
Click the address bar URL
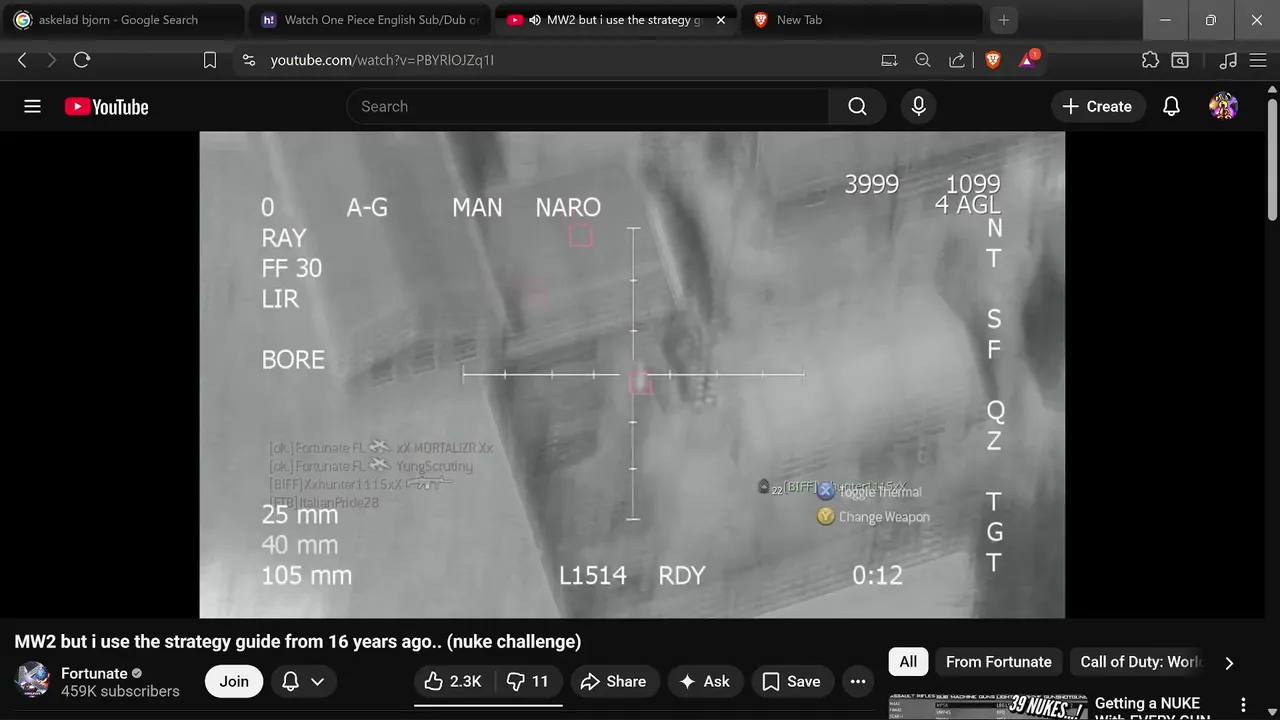pyautogui.click(x=382, y=60)
